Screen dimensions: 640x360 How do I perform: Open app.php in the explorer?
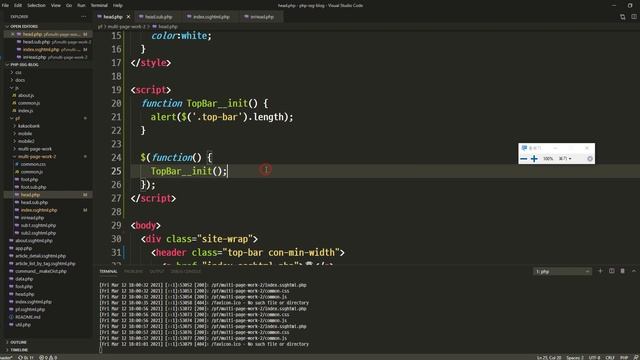click(24, 248)
